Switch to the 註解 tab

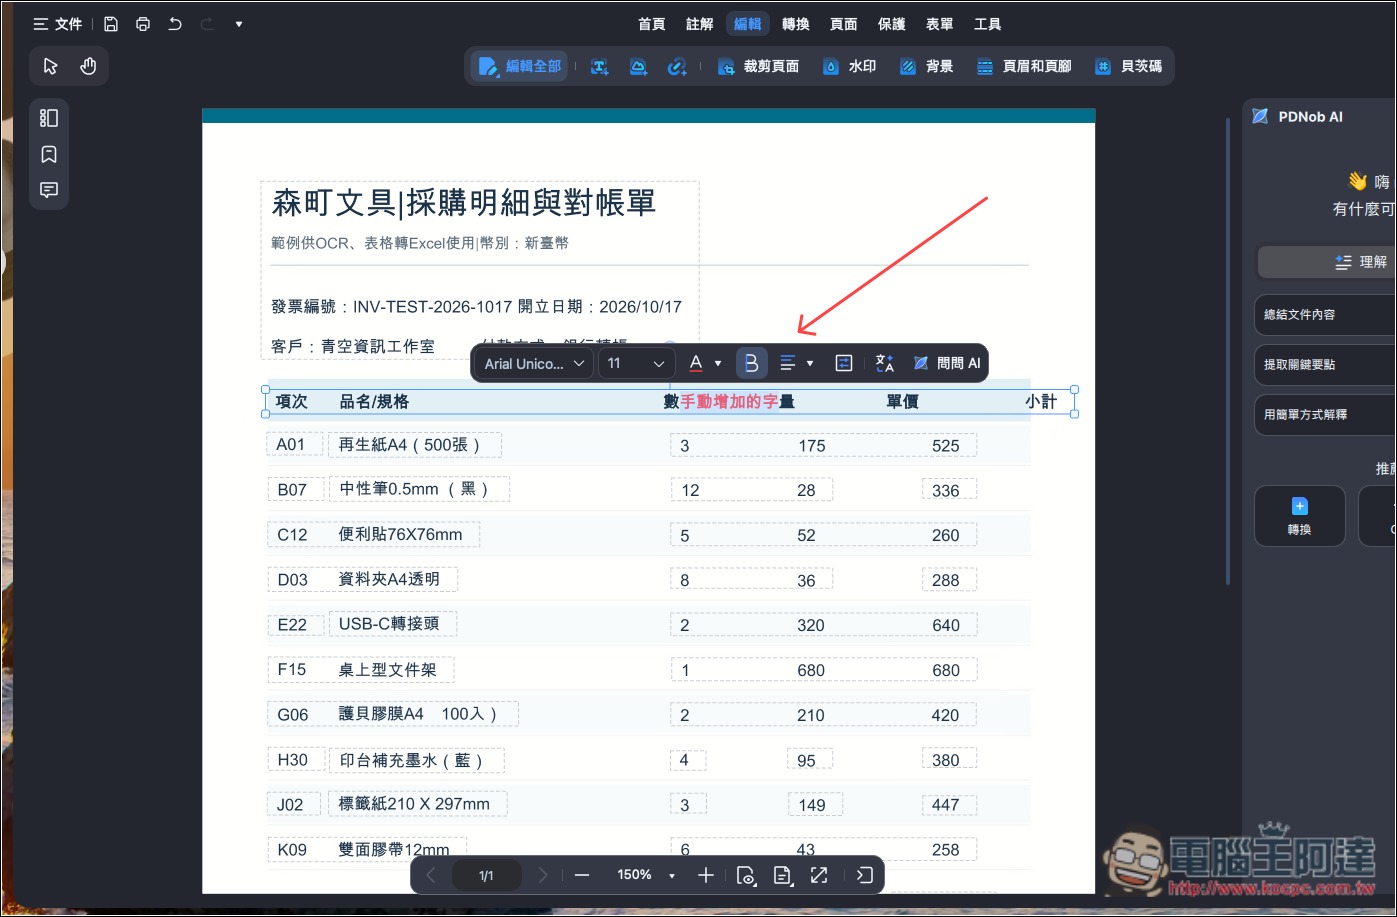point(700,24)
